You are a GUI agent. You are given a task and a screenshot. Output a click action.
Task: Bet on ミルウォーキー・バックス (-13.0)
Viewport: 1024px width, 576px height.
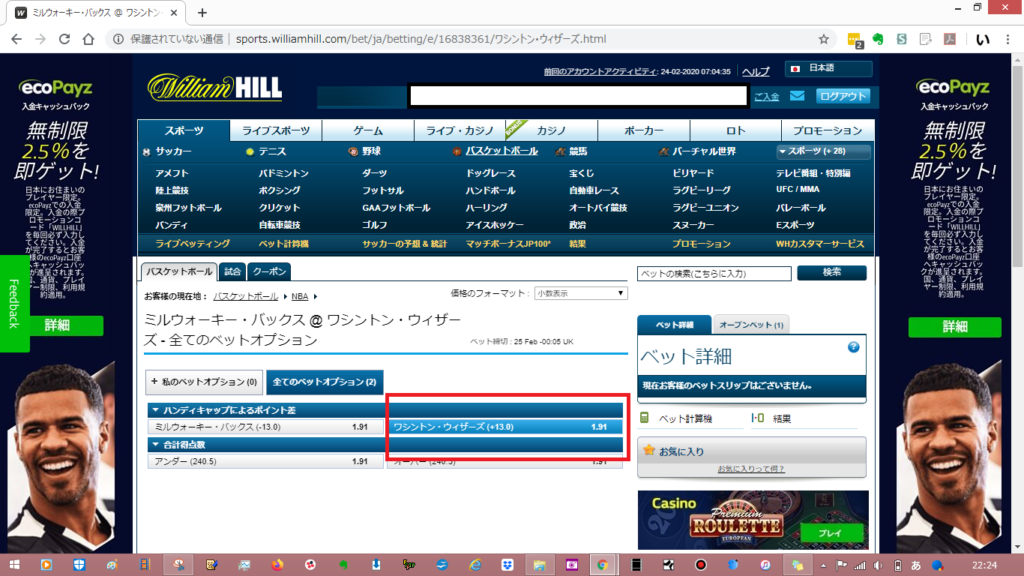[x=265, y=427]
